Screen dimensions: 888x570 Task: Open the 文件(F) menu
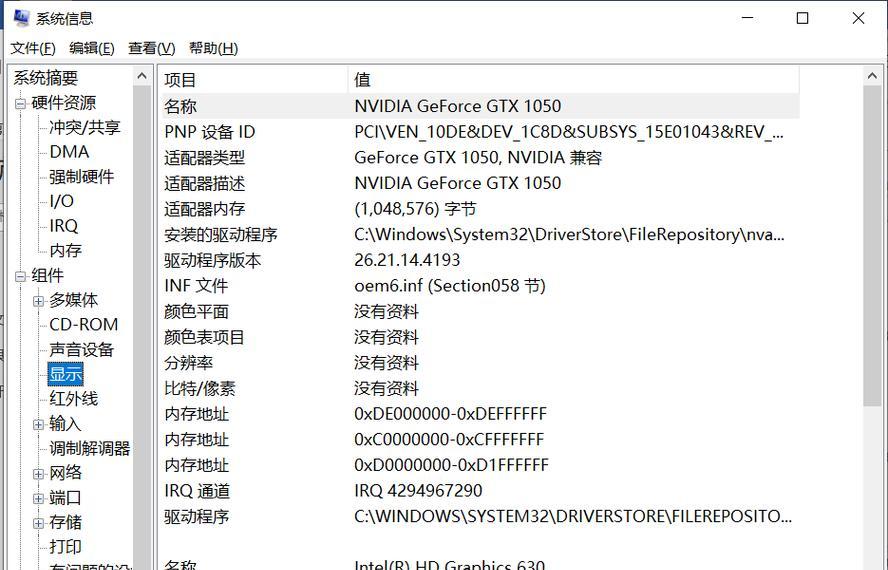pos(33,48)
